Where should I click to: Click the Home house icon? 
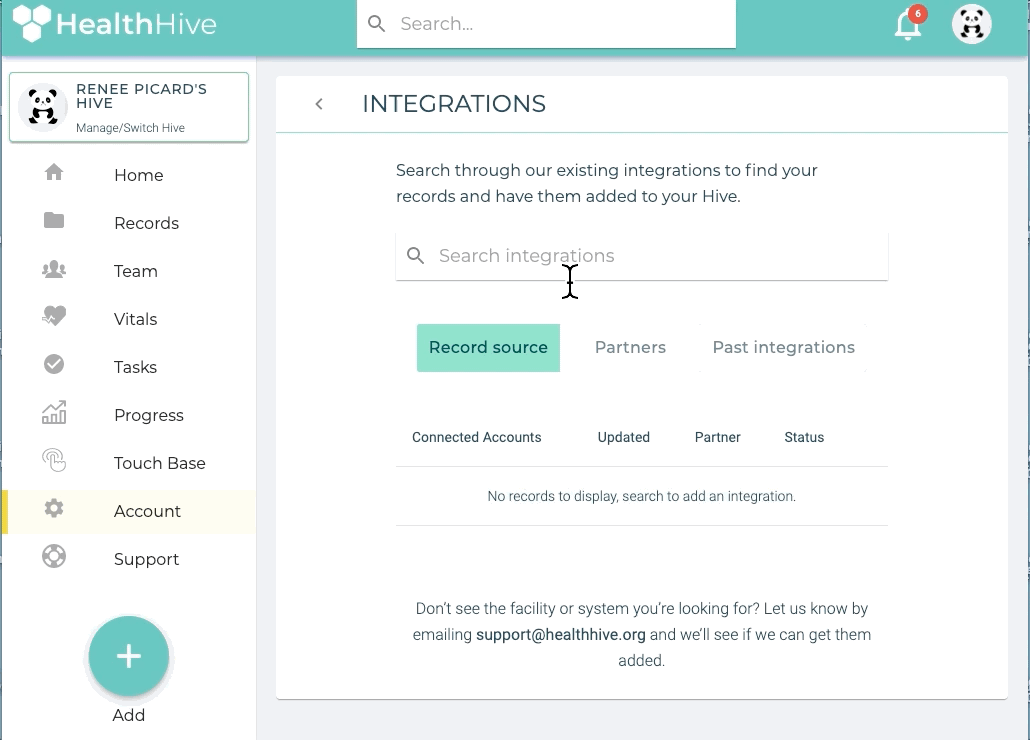click(x=54, y=173)
